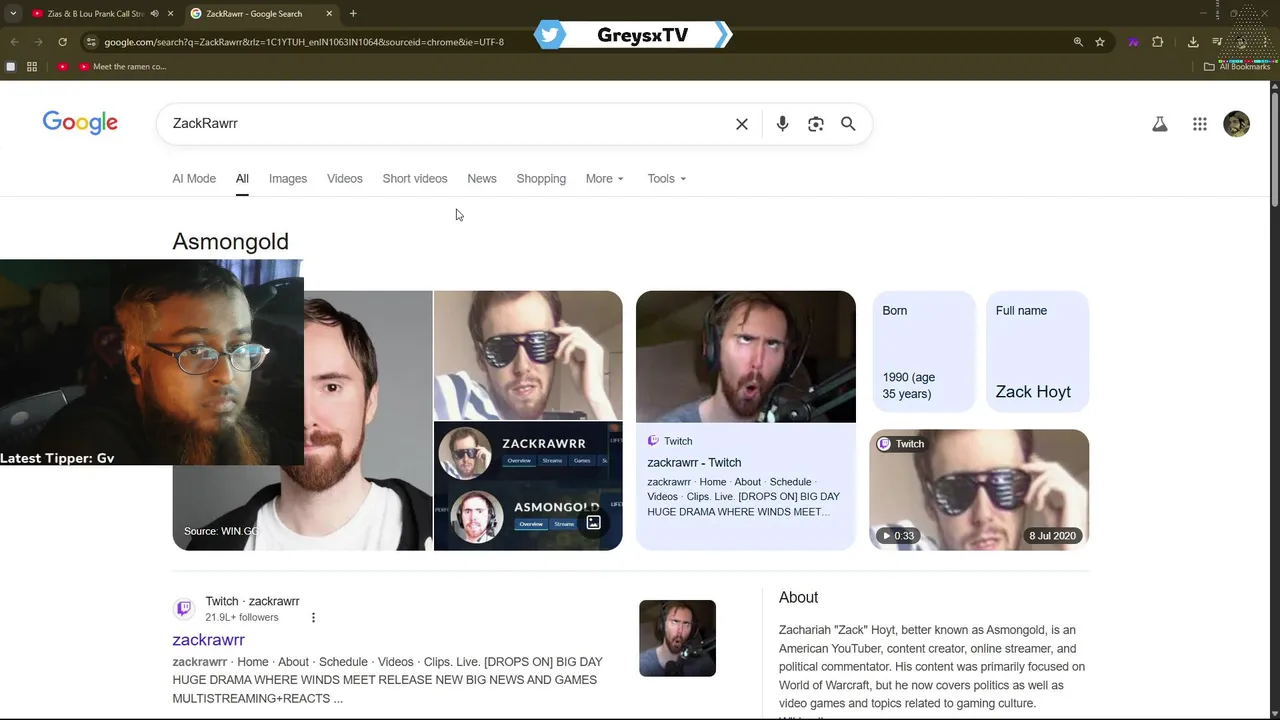This screenshot has width=1280, height=720.
Task: Close the Zias & B Lou tab
Action: click(170, 14)
